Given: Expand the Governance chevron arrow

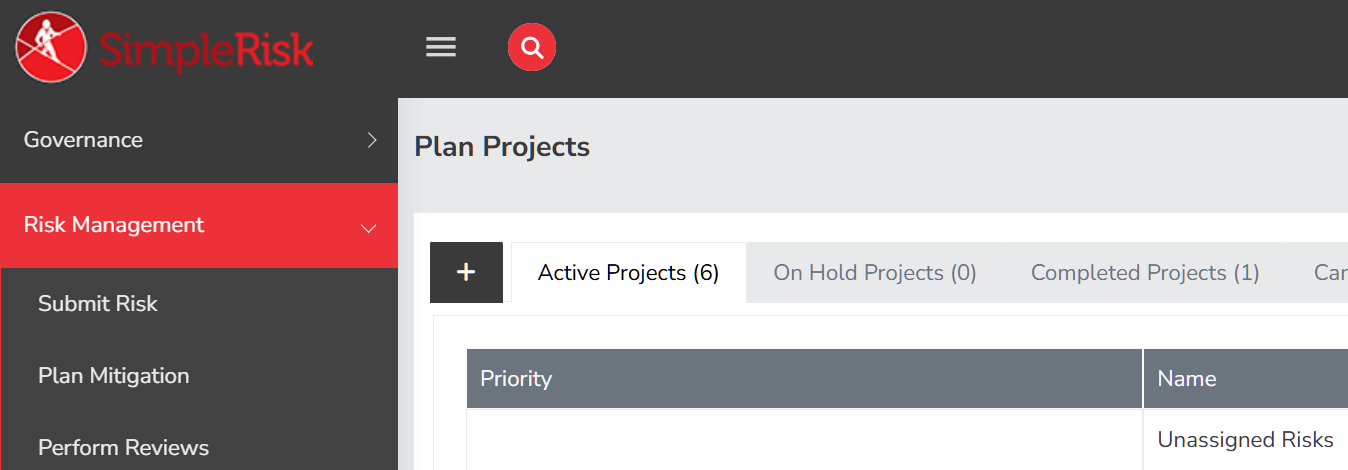Looking at the screenshot, I should 372,140.
